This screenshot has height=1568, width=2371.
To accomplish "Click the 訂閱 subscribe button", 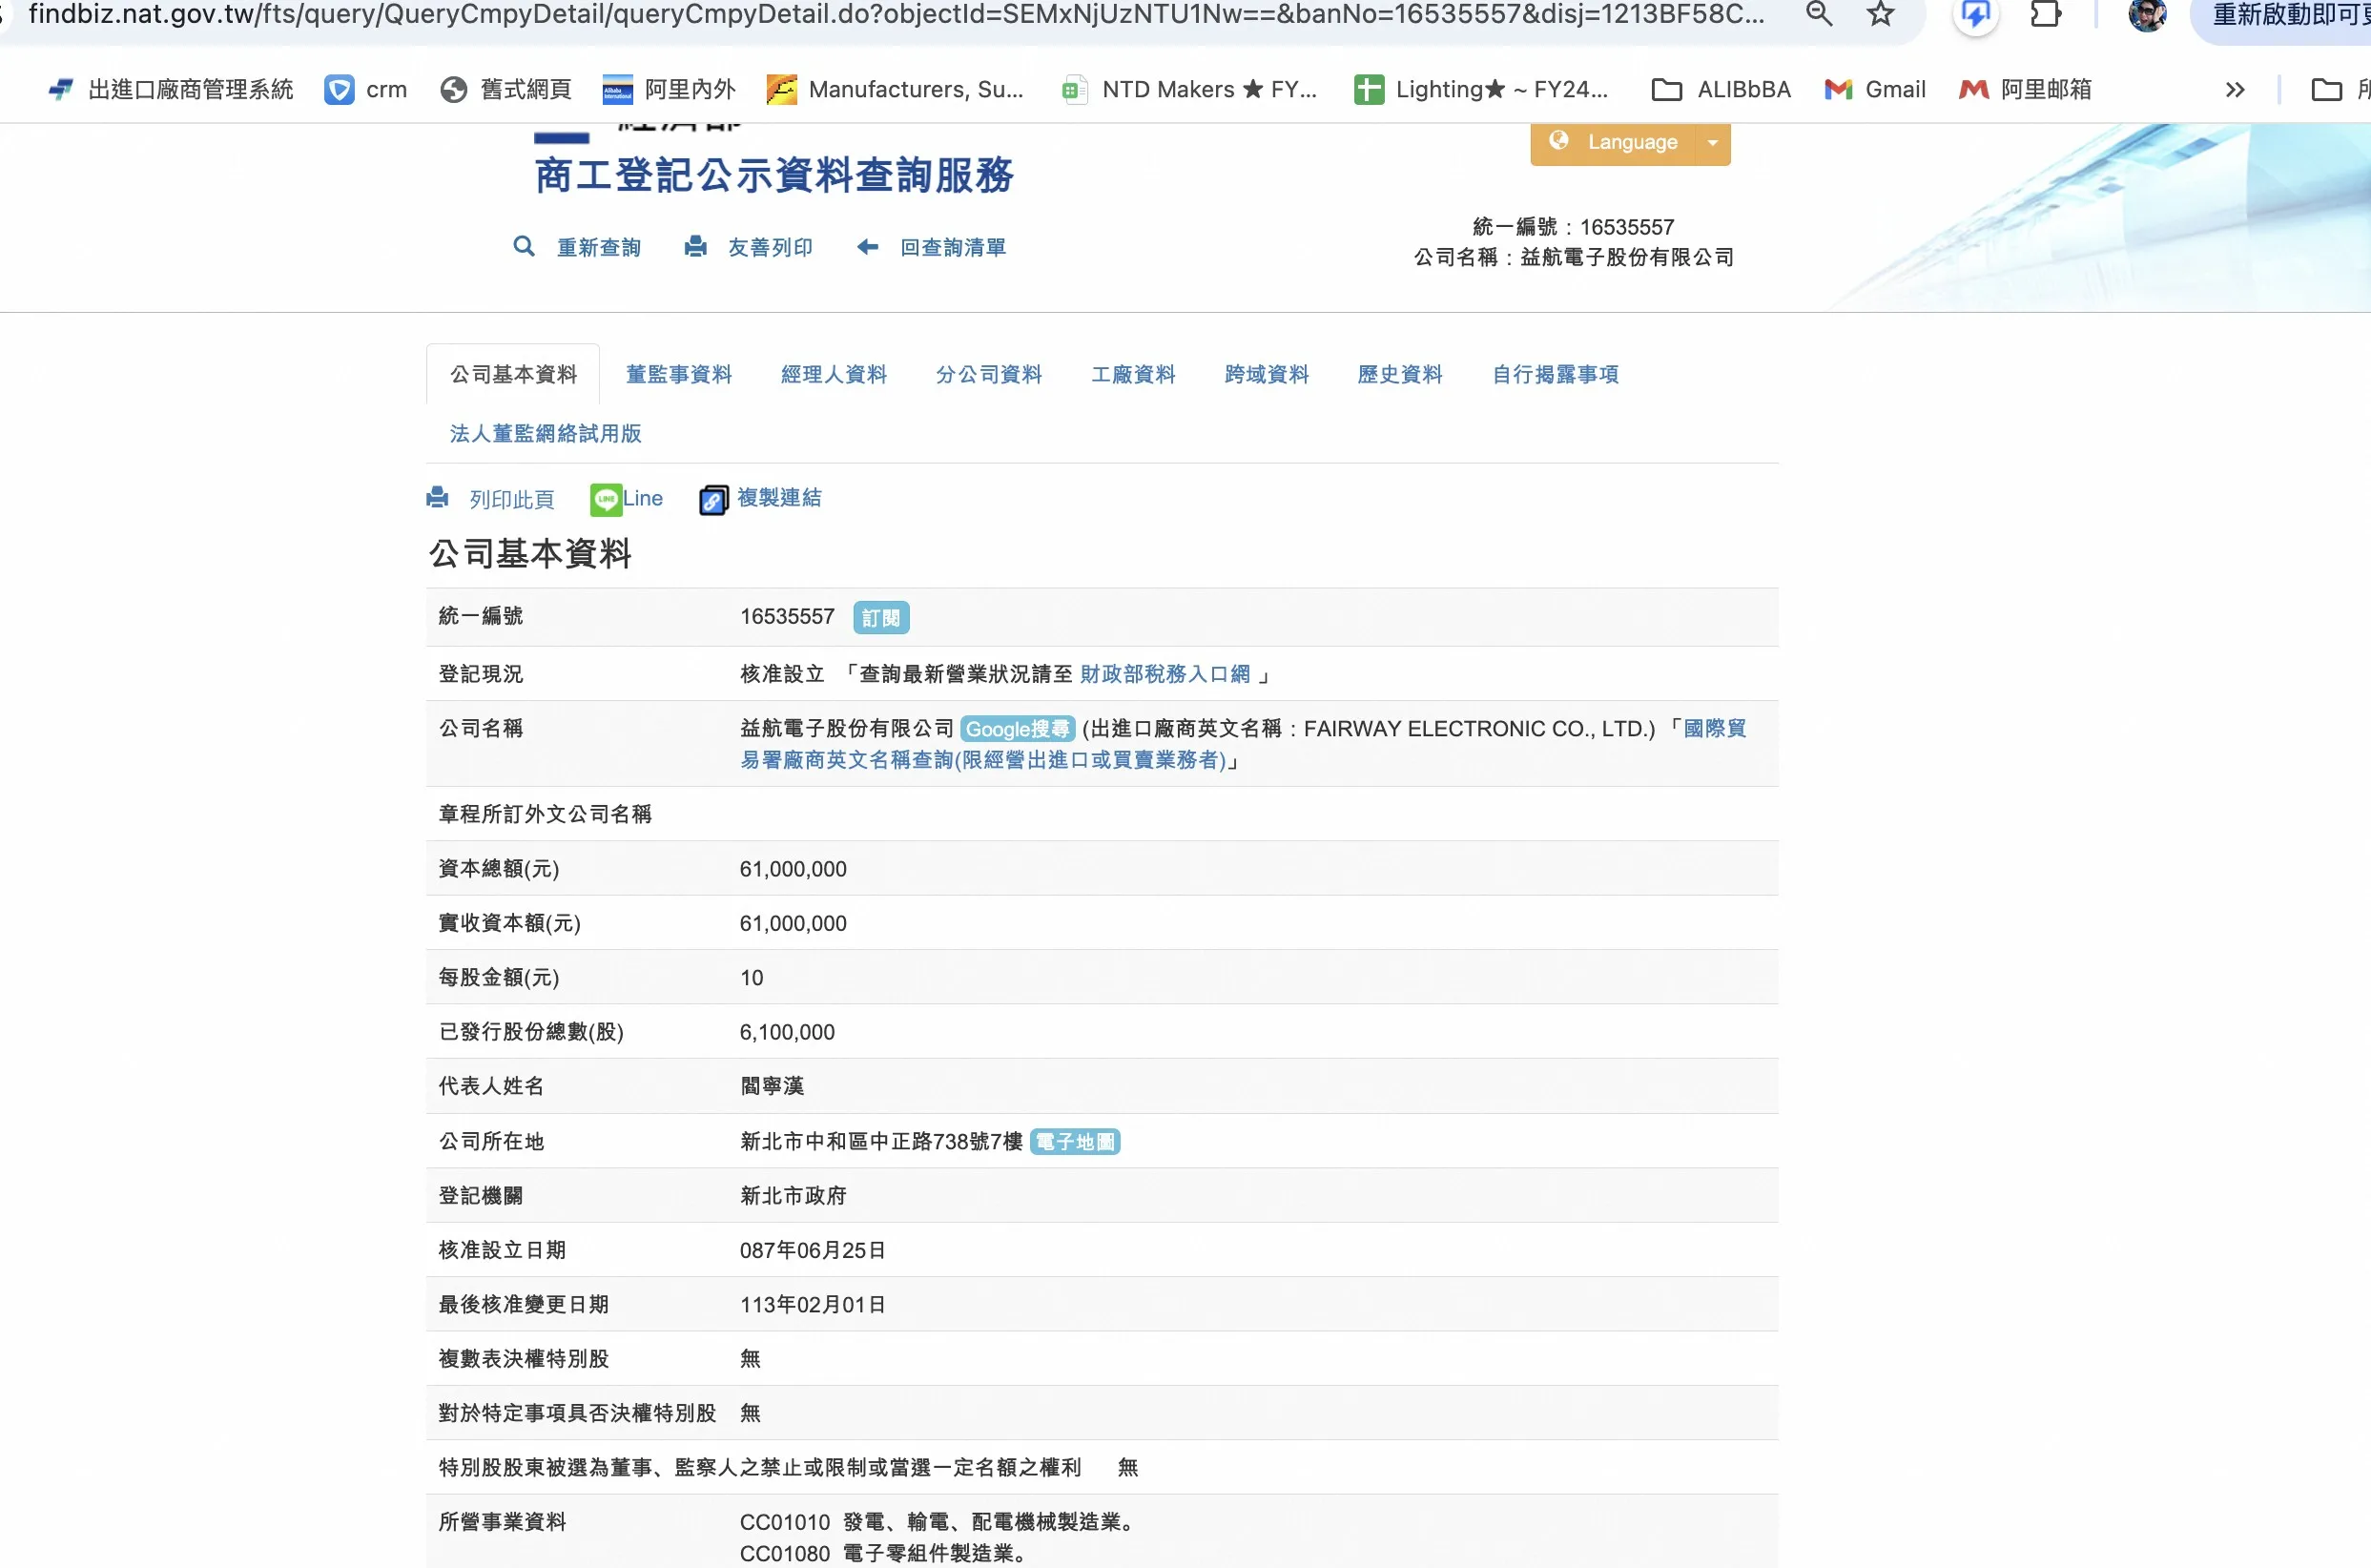I will [x=880, y=617].
